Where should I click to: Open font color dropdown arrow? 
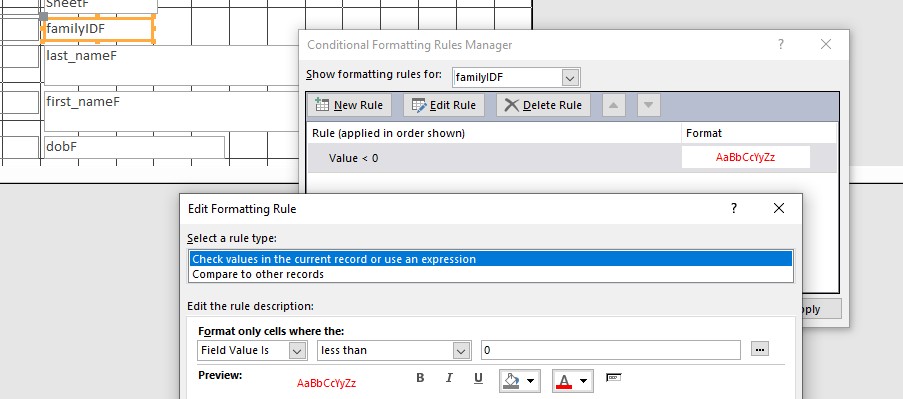pyautogui.click(x=583, y=381)
